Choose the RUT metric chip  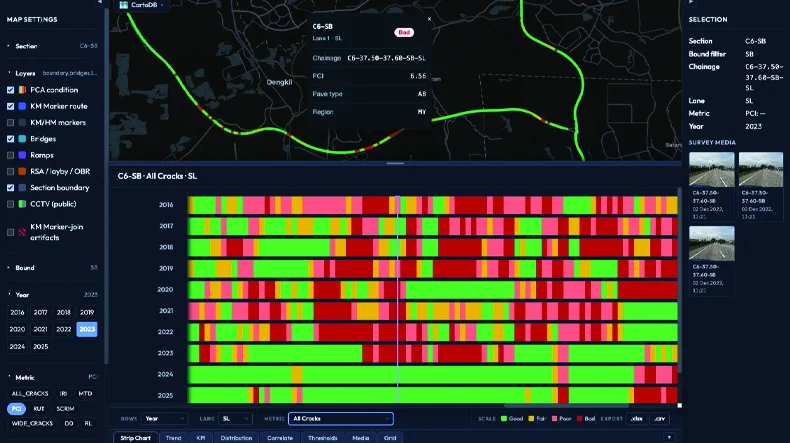point(39,409)
